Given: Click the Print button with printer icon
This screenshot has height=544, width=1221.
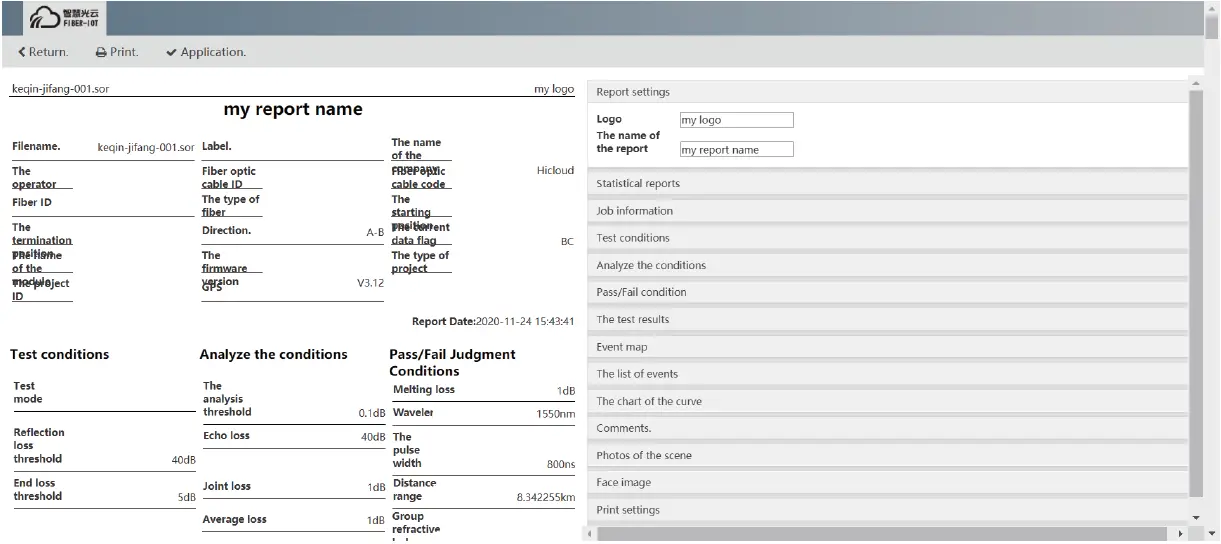Looking at the screenshot, I should pos(117,52).
